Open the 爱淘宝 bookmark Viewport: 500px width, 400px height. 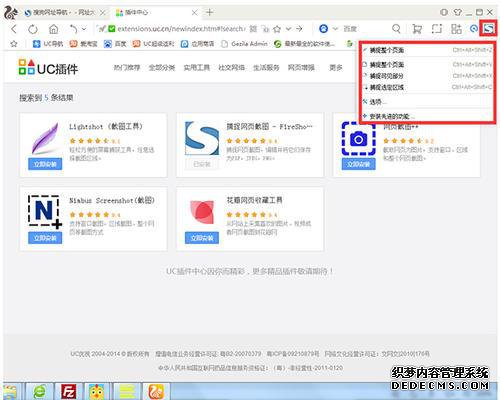pyautogui.click(x=83, y=44)
